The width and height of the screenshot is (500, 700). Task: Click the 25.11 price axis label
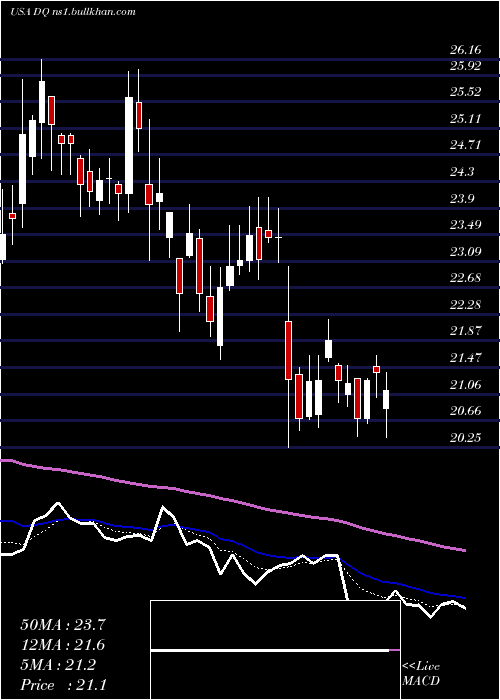(x=466, y=119)
